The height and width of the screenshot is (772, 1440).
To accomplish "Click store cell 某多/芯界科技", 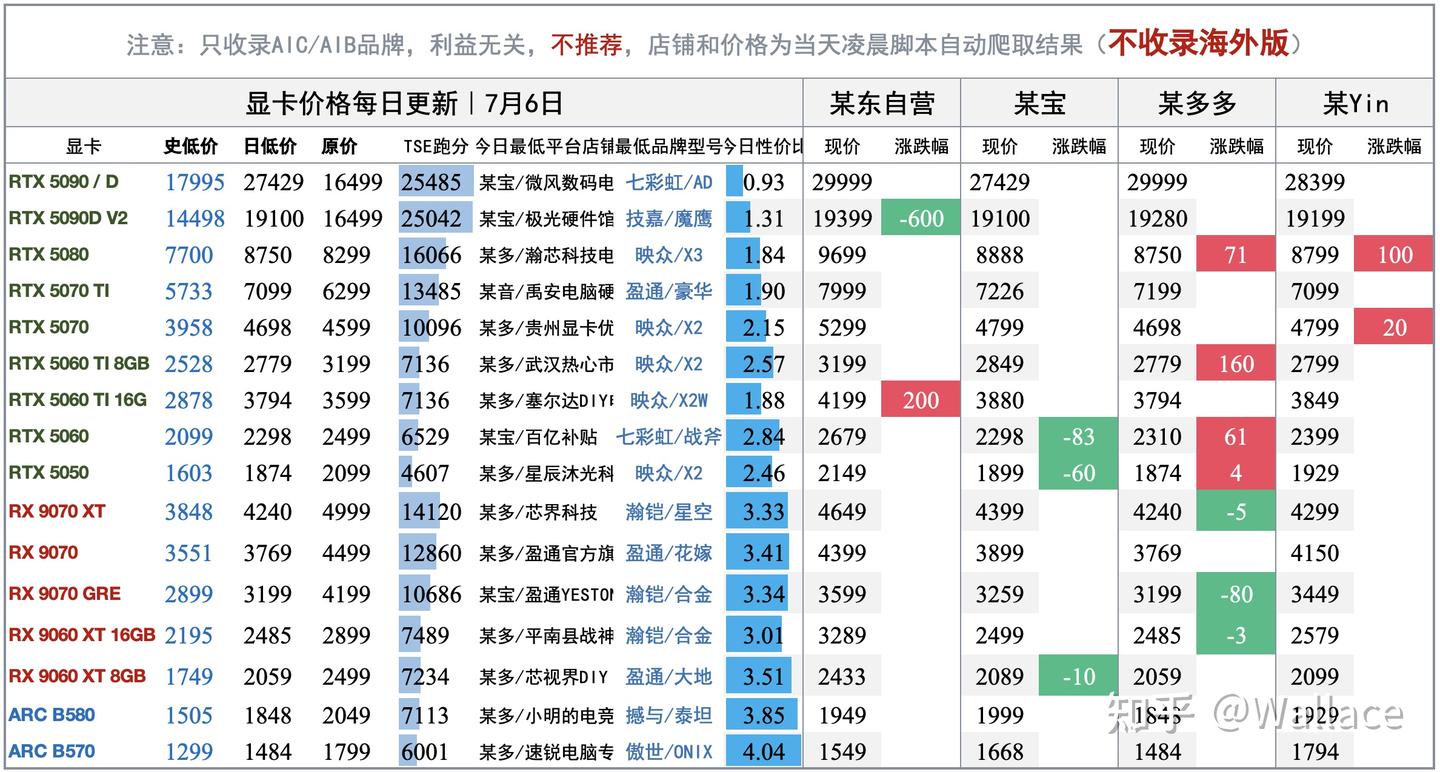I will coord(537,512).
